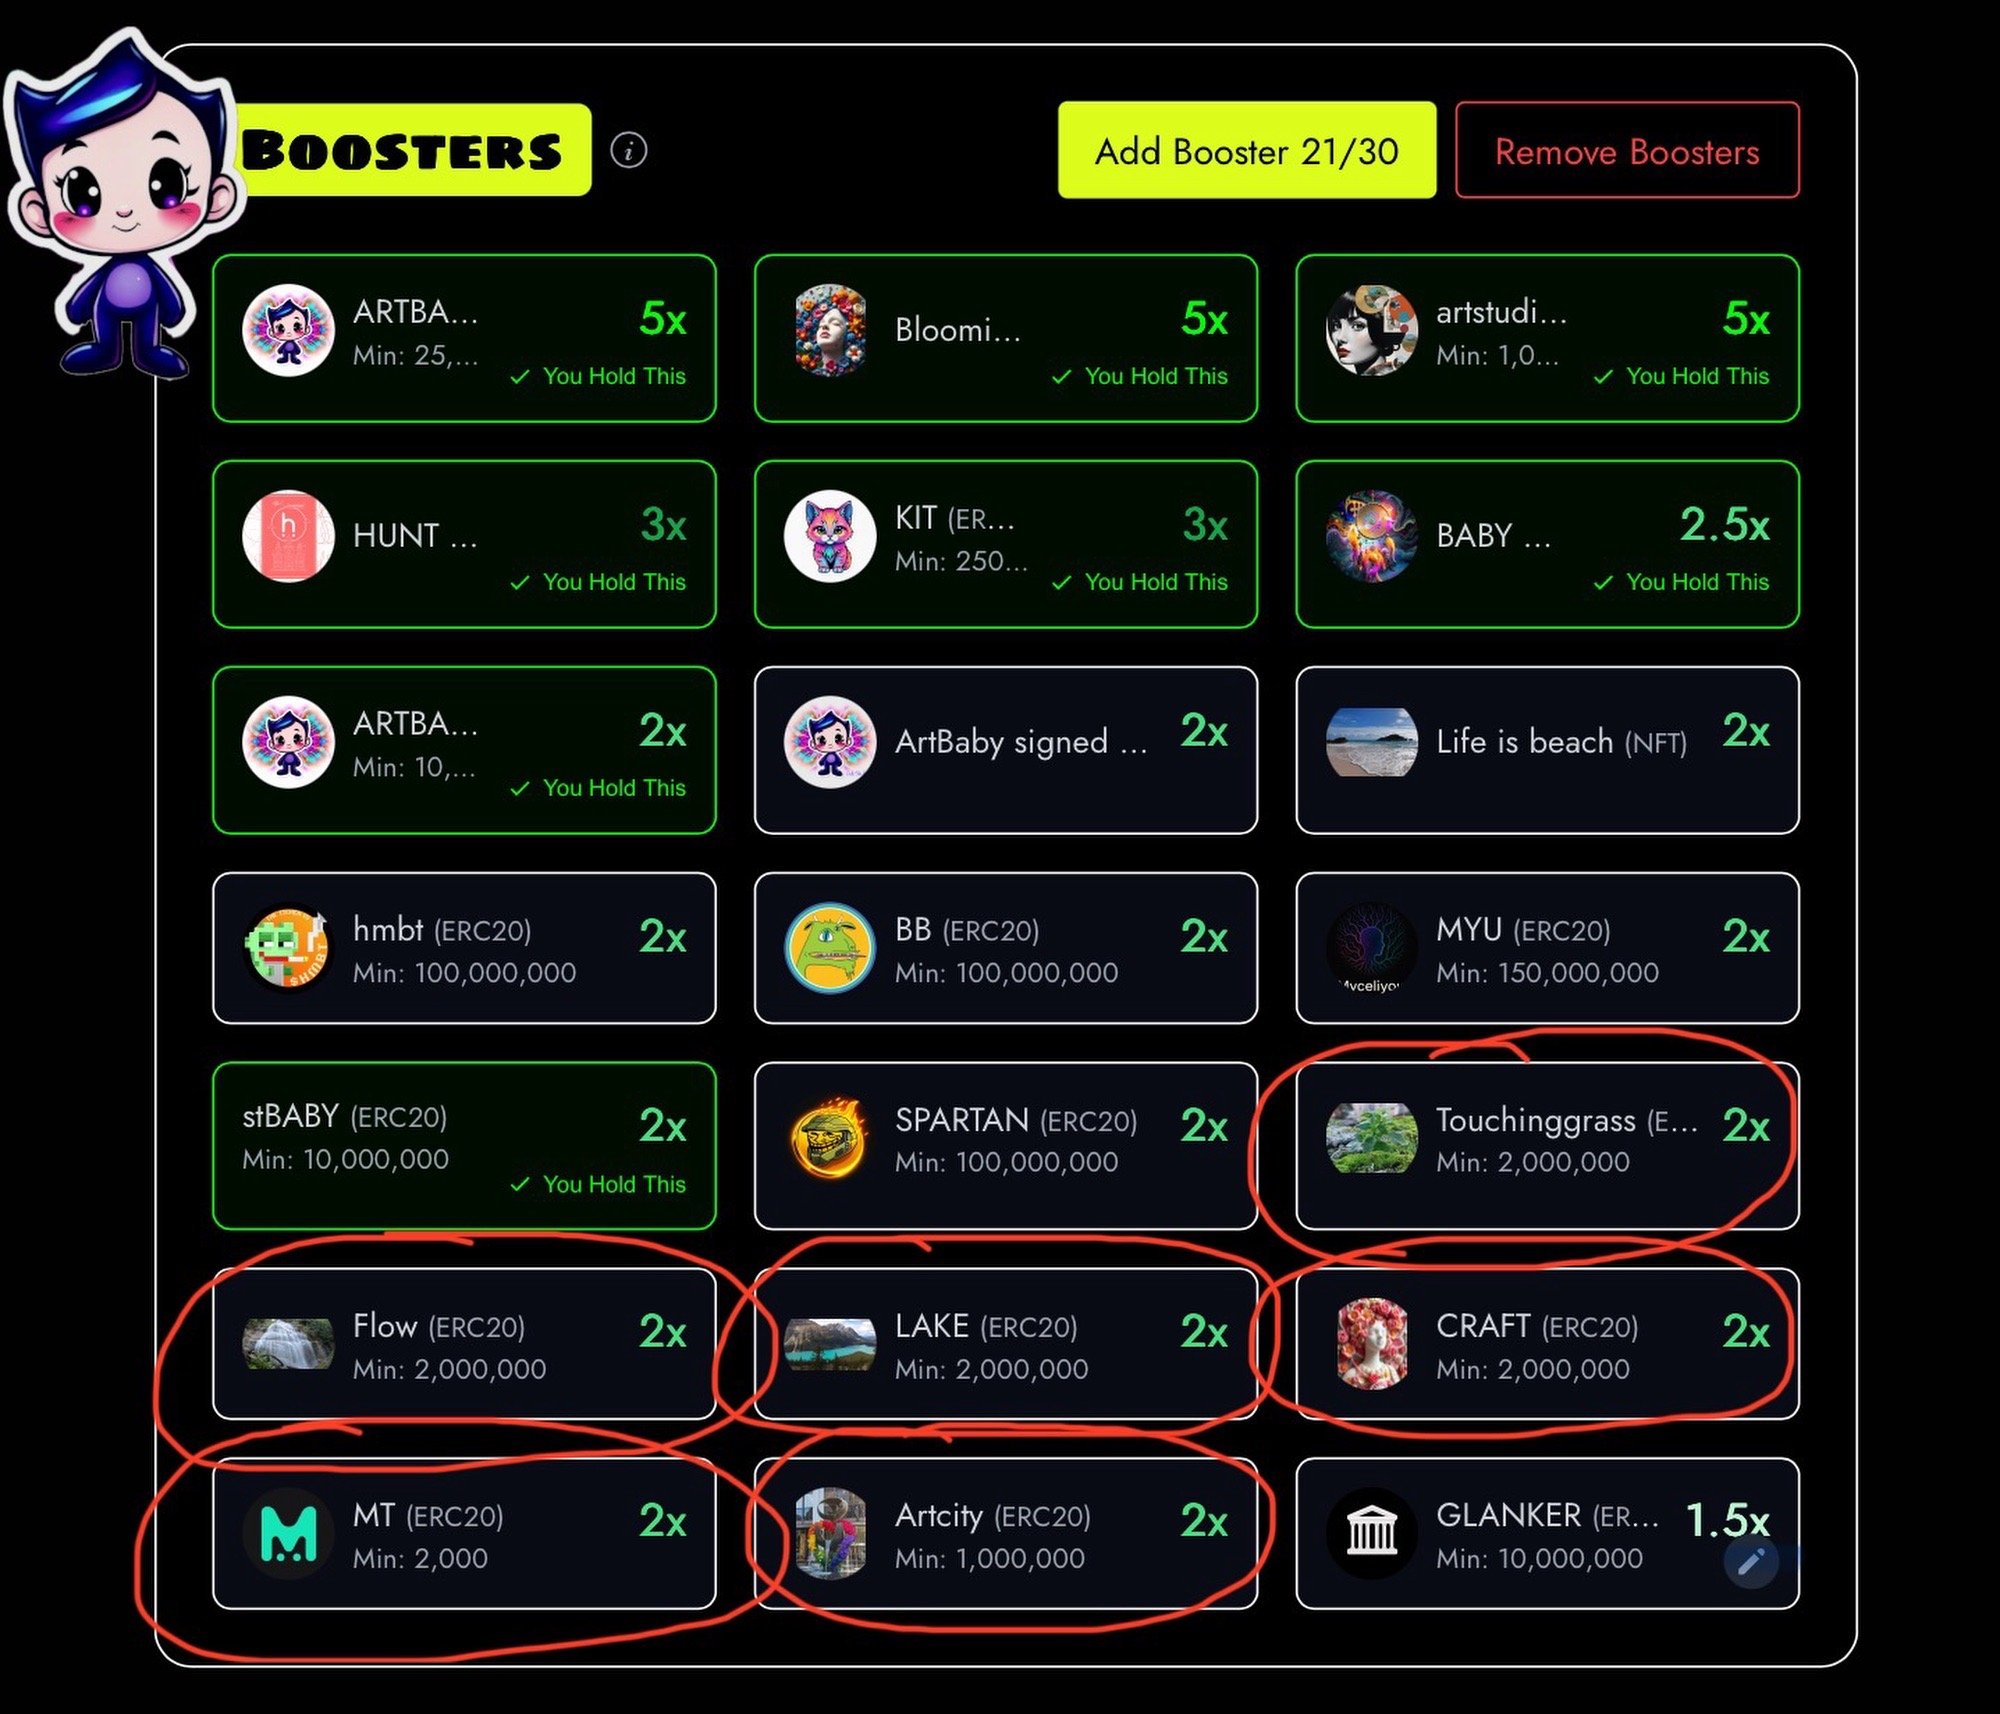The image size is (2000, 1714).
Task: Click Add Booster 21/30 button
Action: click(1247, 150)
